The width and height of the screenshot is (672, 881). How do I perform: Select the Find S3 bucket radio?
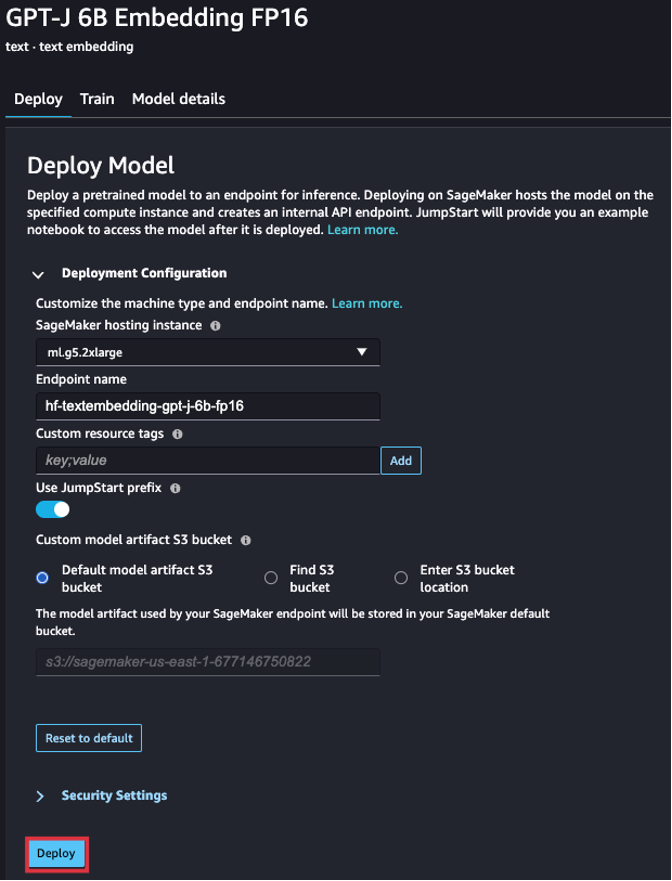tap(271, 578)
